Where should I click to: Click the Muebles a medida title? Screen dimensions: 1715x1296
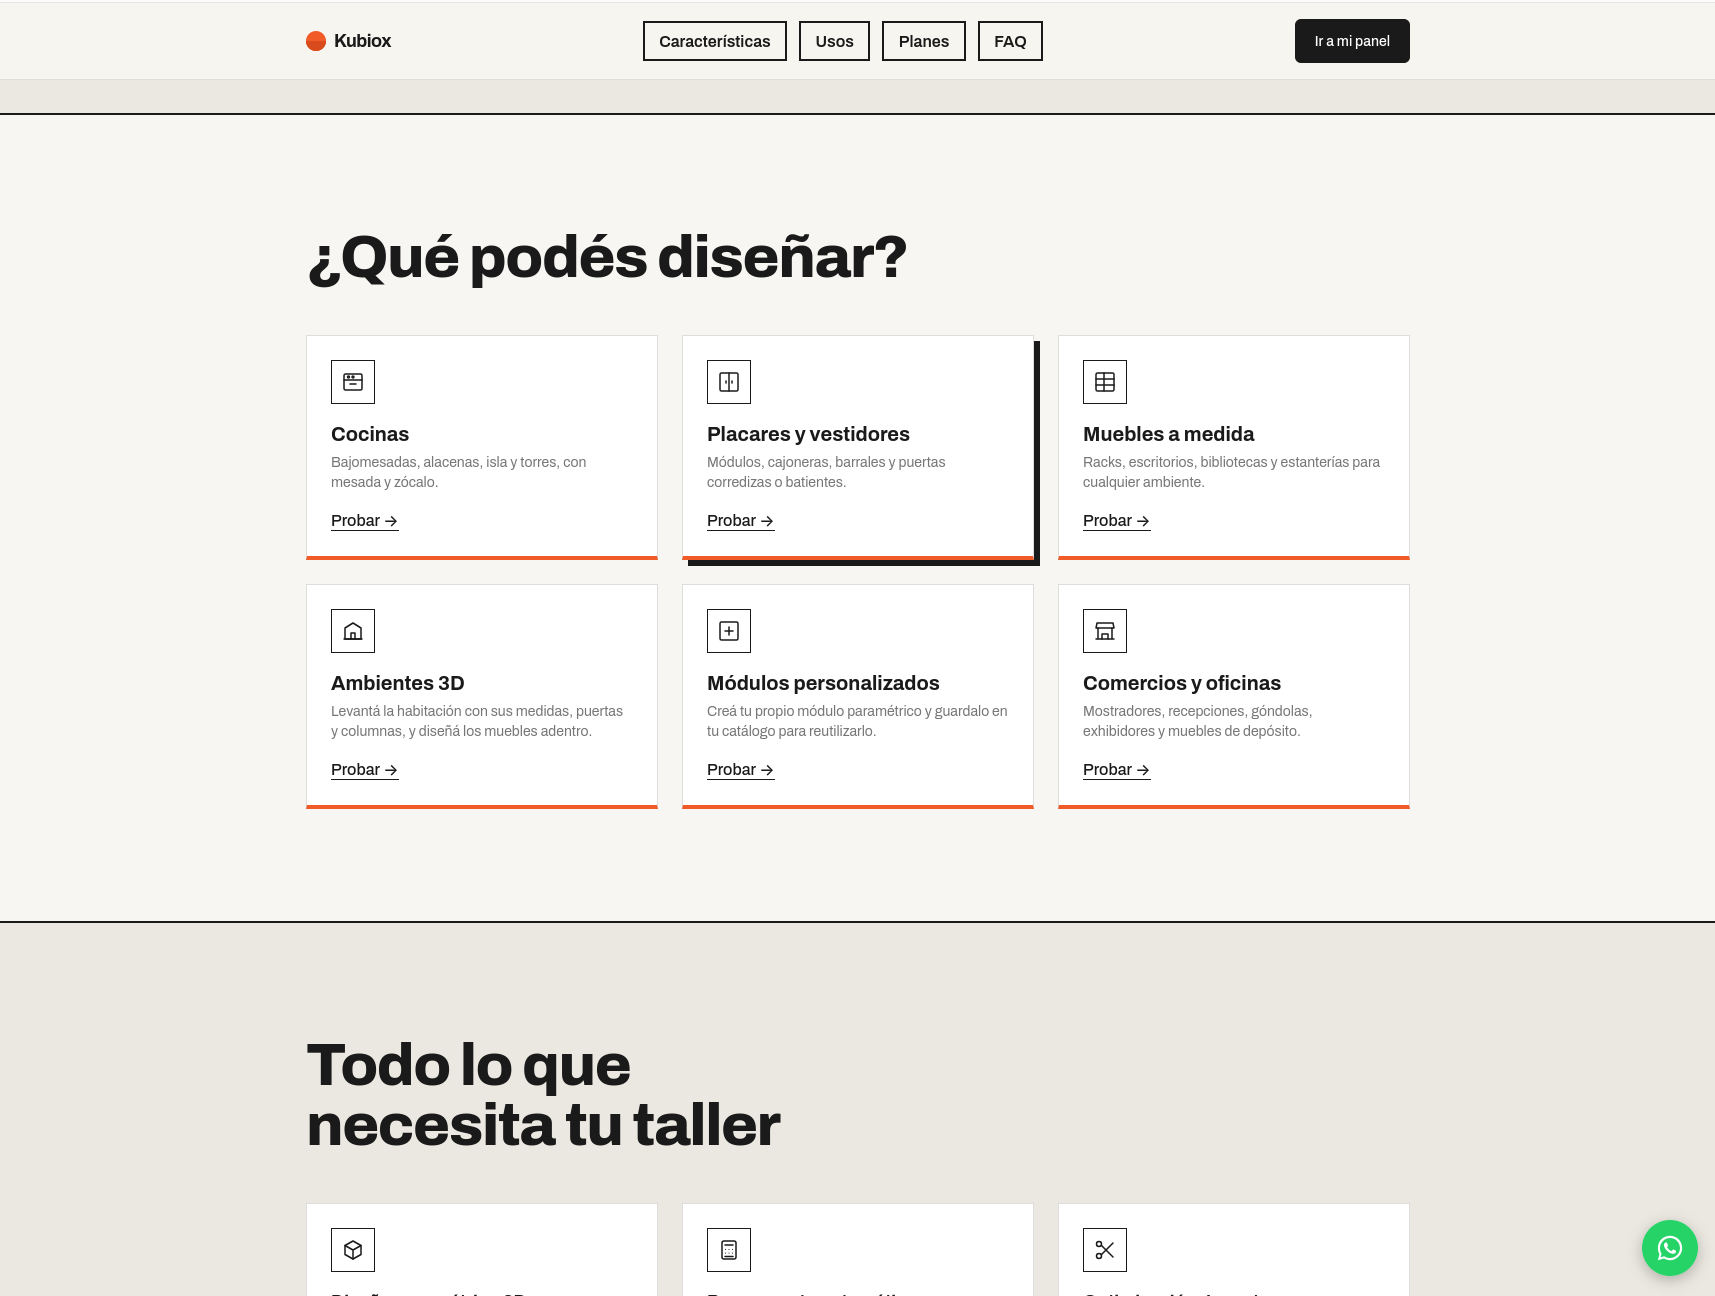(1168, 434)
